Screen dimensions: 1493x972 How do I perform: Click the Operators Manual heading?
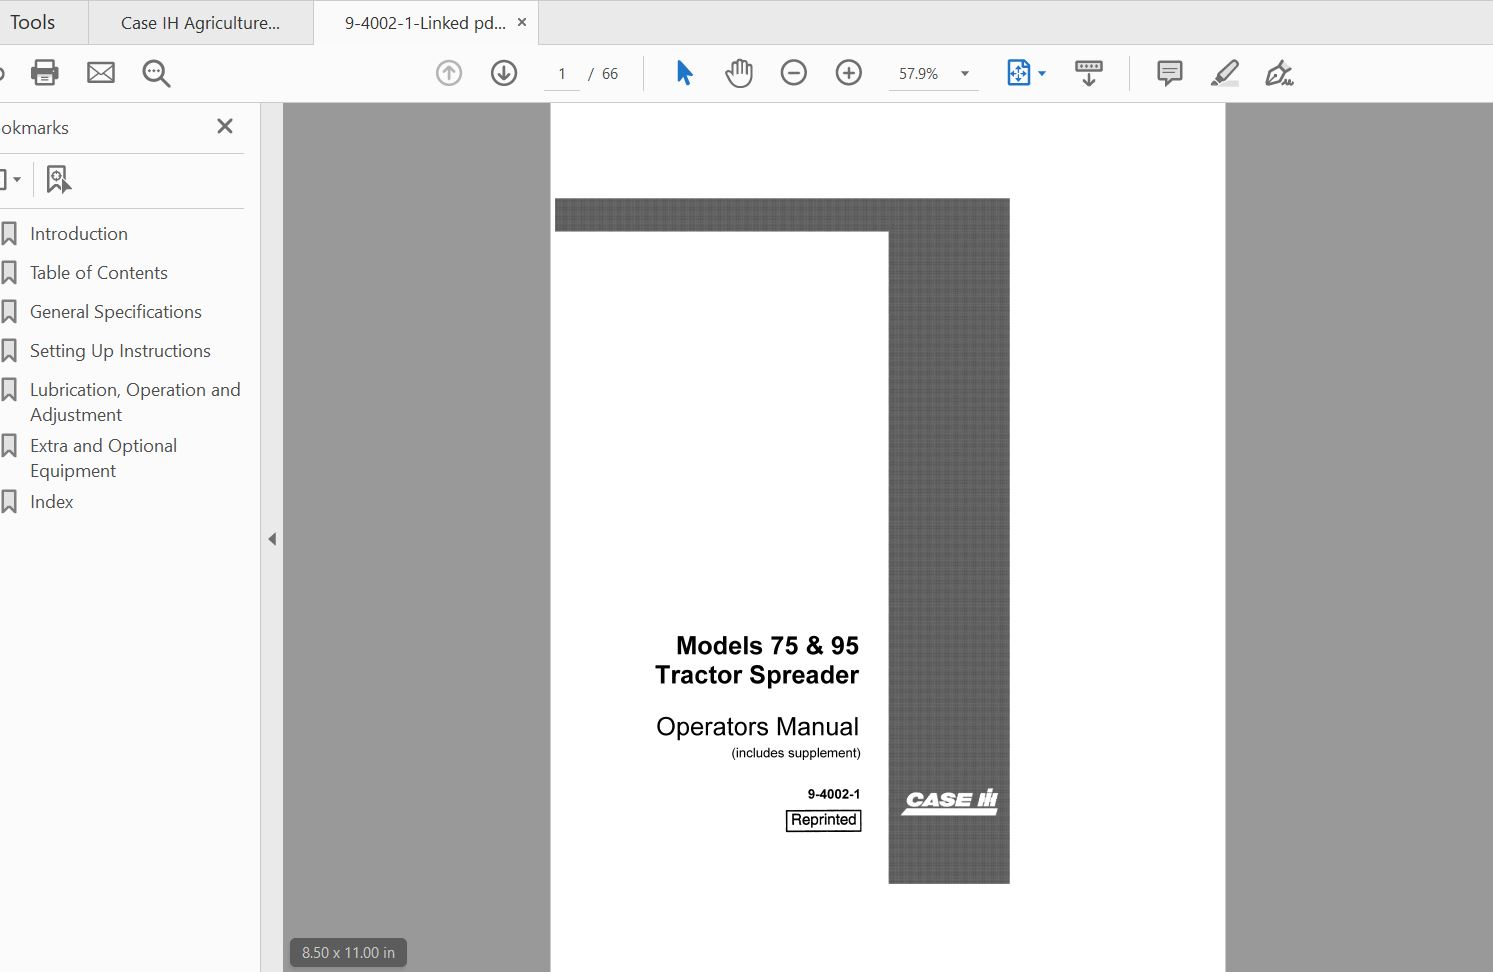[757, 727]
